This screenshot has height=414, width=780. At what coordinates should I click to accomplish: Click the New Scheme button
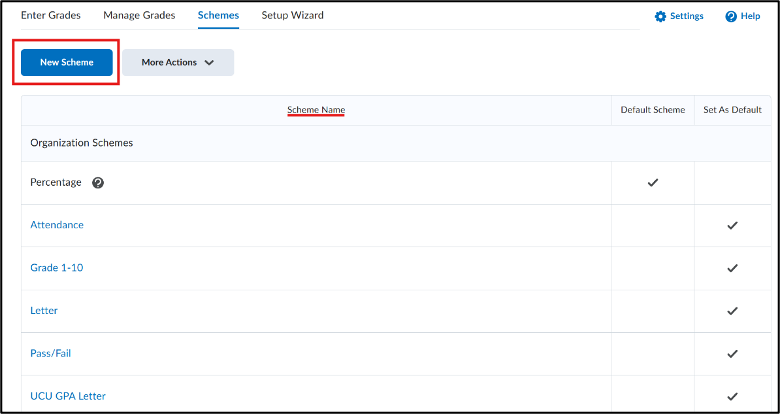[x=67, y=63]
